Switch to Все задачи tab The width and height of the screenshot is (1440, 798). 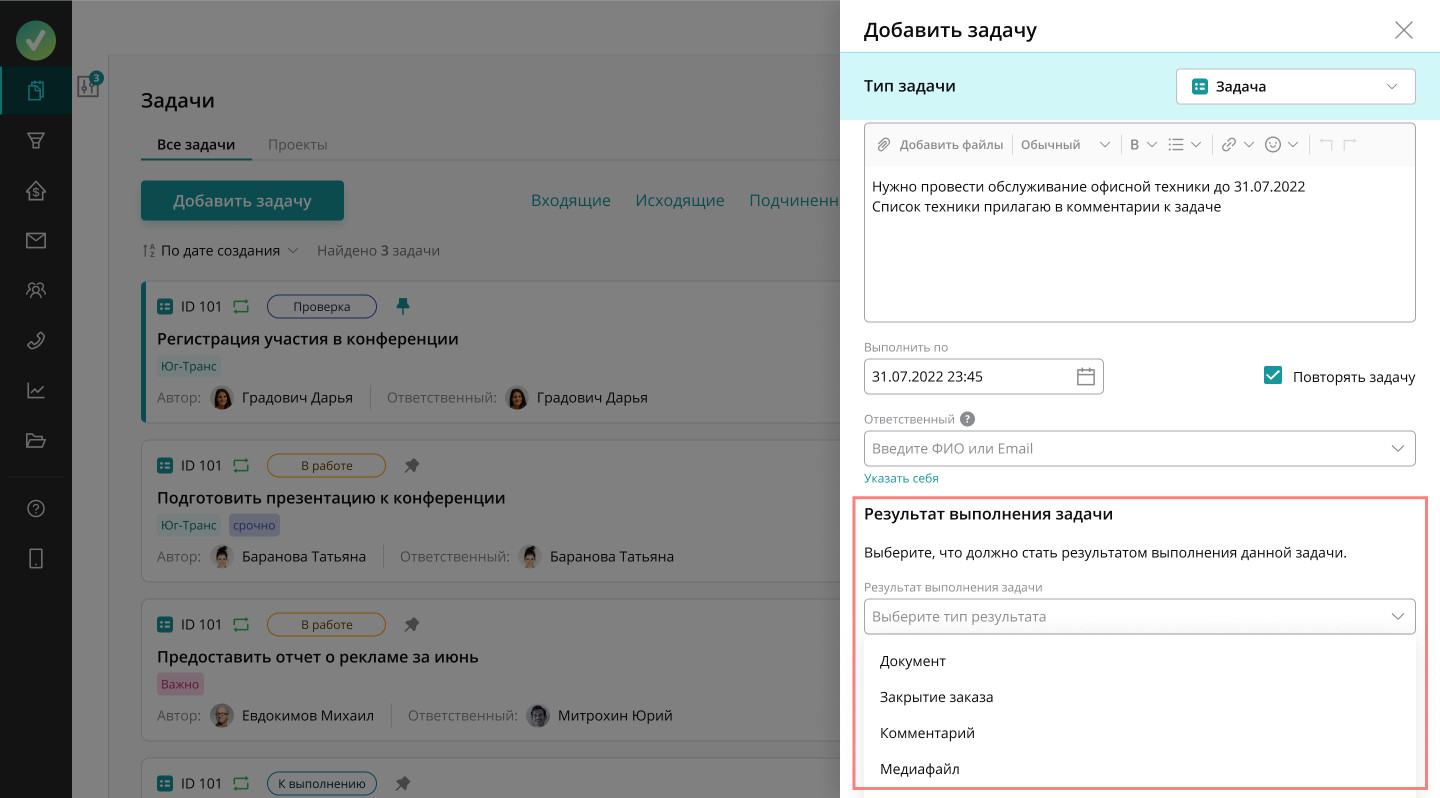[196, 145]
